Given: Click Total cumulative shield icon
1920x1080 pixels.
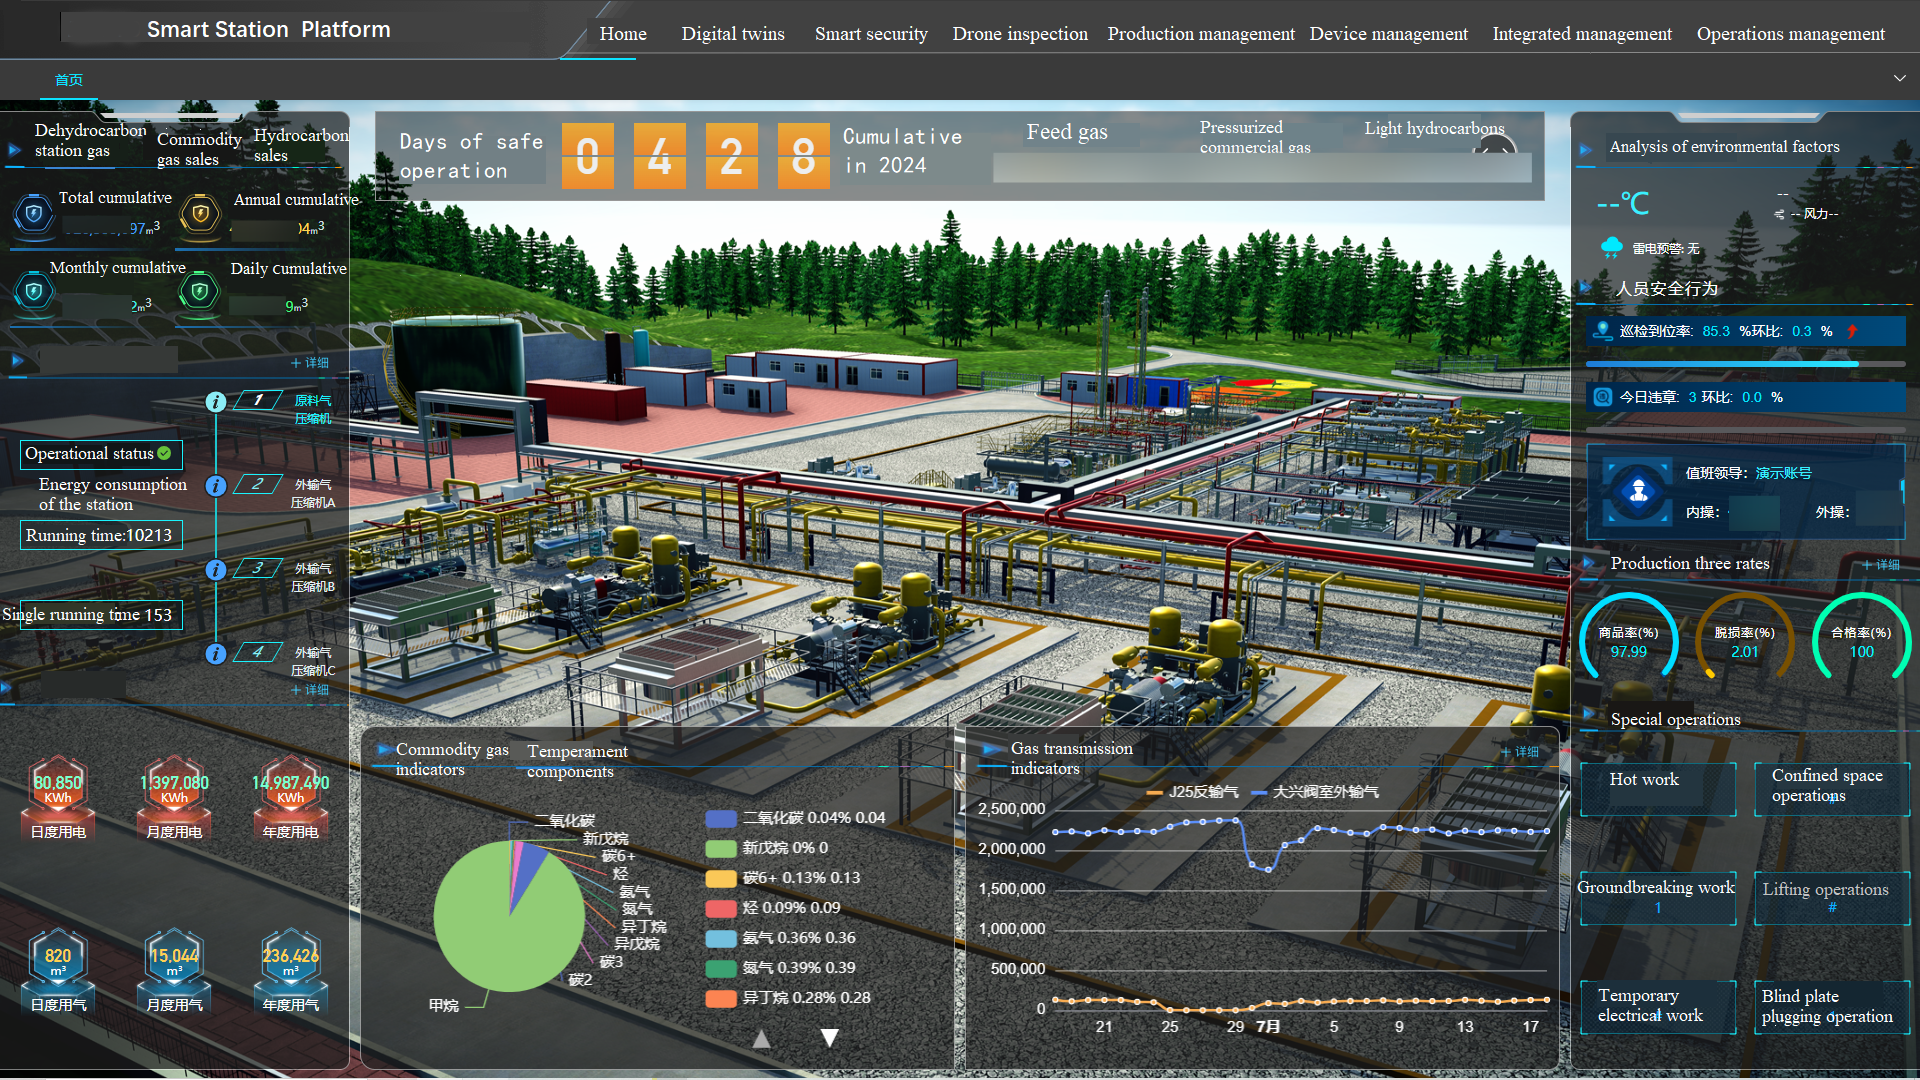Looking at the screenshot, I should (x=34, y=213).
